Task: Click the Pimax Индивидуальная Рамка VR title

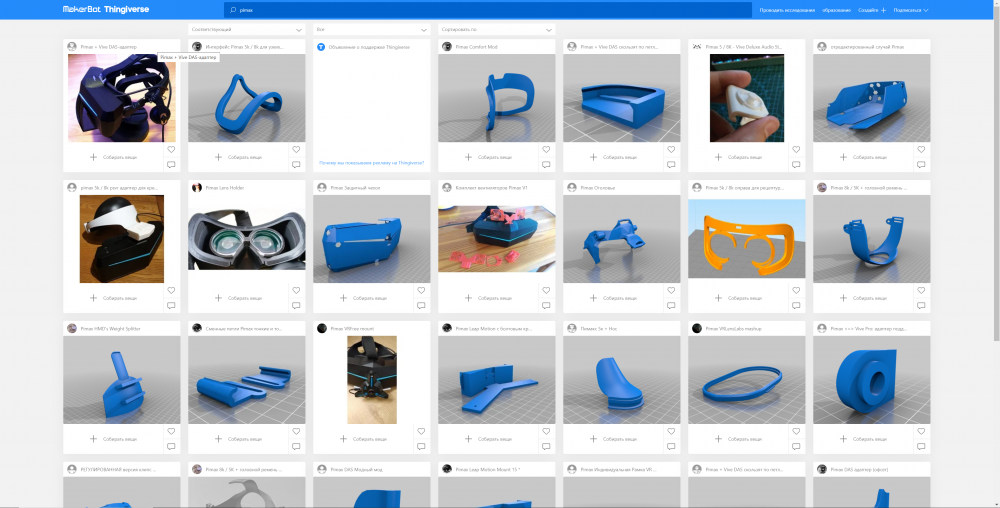Action: (x=619, y=469)
